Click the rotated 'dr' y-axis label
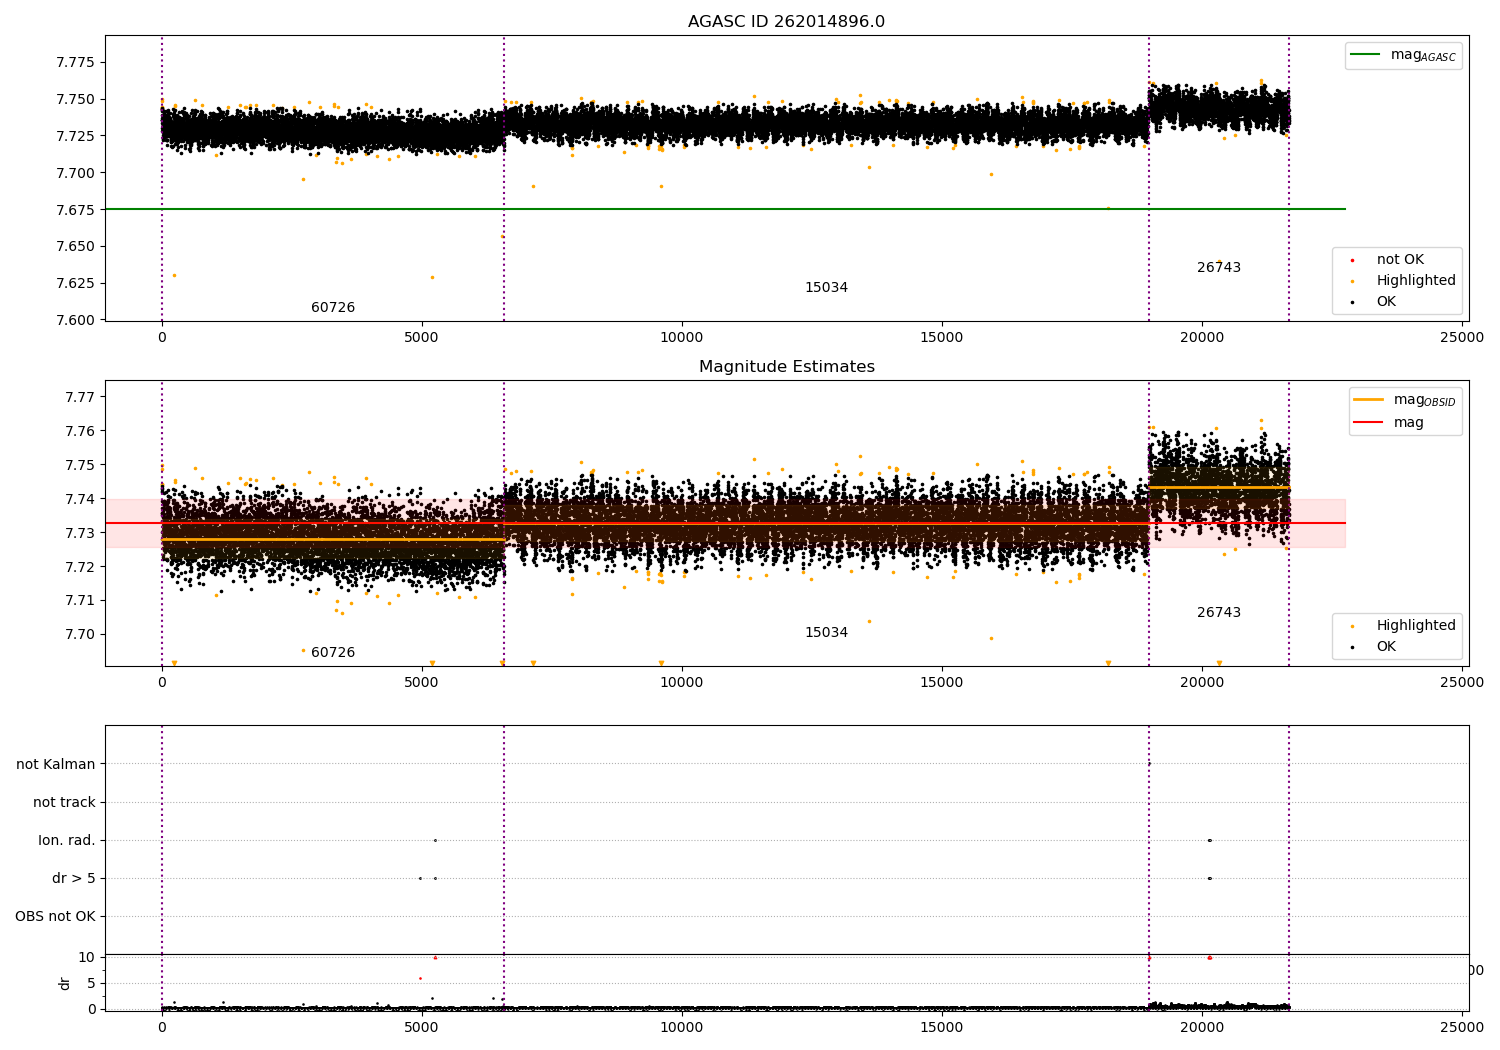Viewport: 1500px width, 1050px height. [65, 984]
